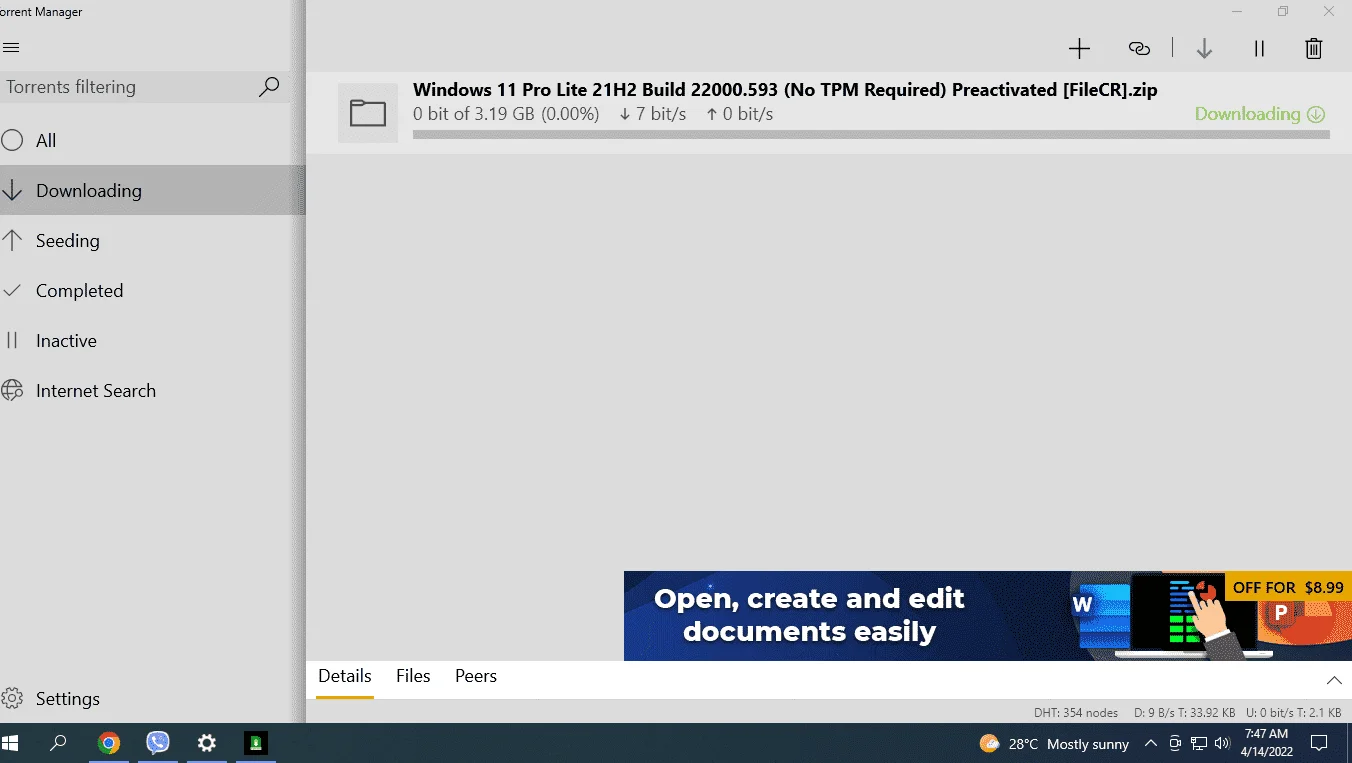Viewport: 1352px width, 763px height.
Task: Open Windows search from the taskbar
Action: tap(59, 743)
